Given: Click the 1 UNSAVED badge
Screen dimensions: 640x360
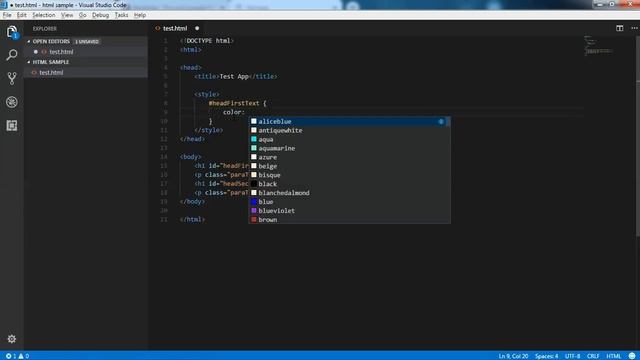Looking at the screenshot, I should 87,42.
